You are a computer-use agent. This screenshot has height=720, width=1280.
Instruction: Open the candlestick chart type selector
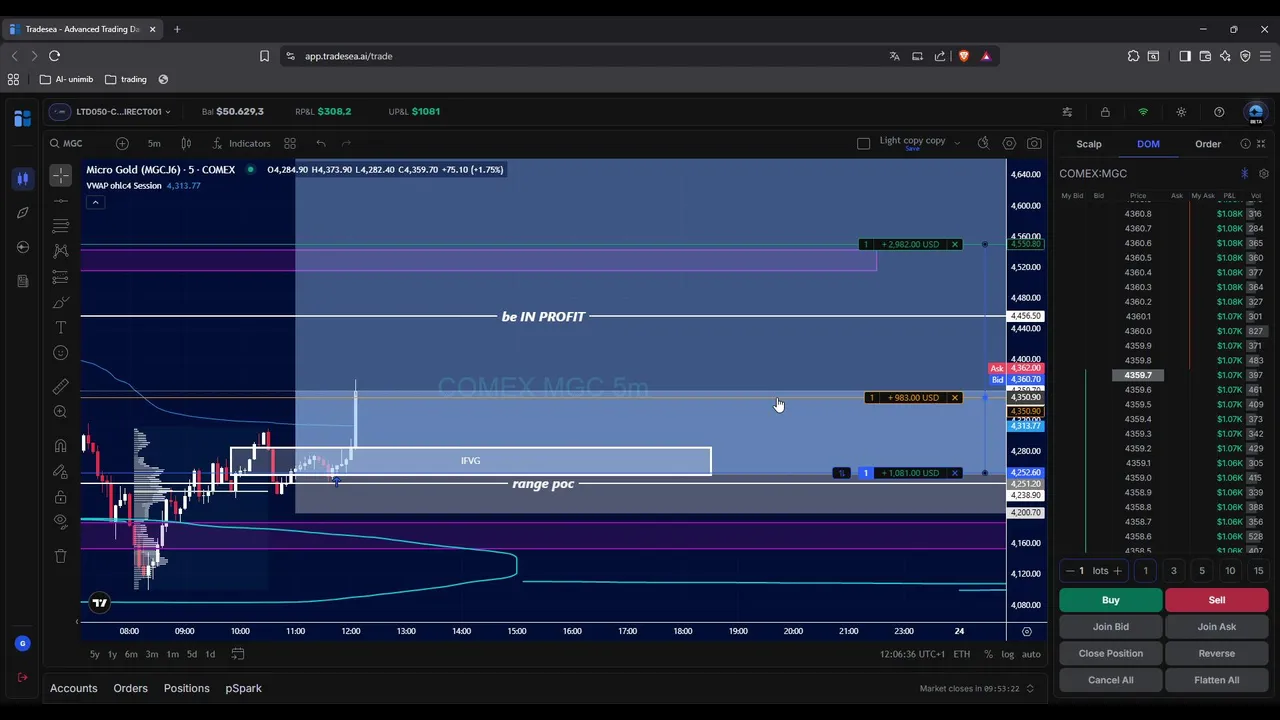[x=186, y=143]
